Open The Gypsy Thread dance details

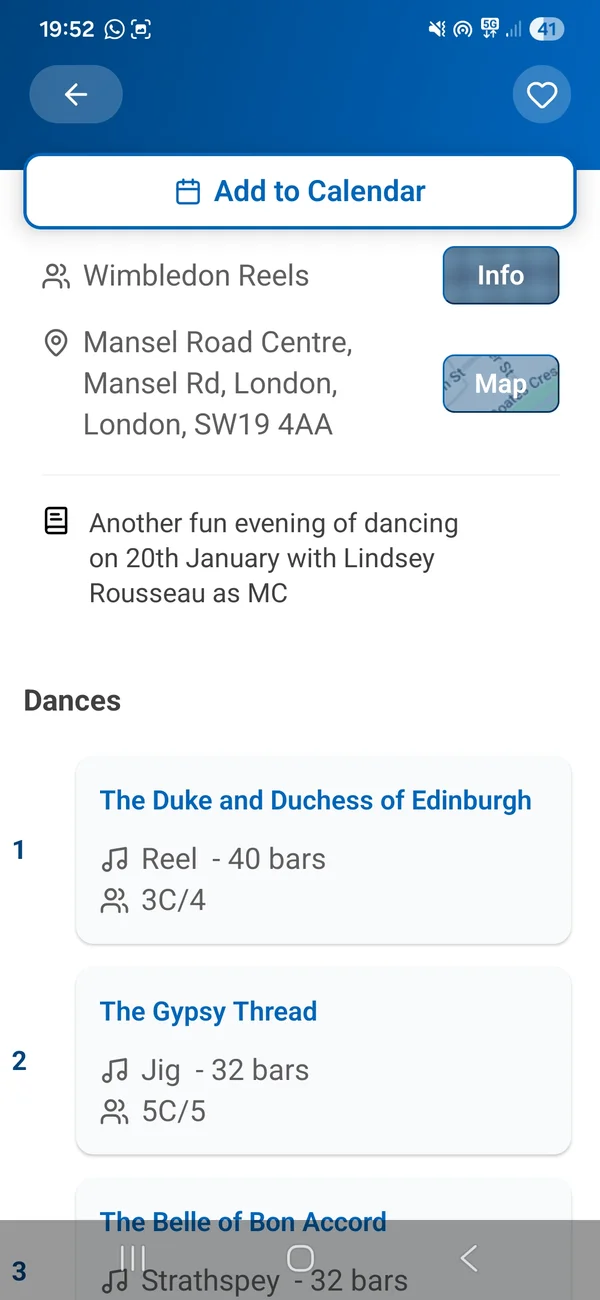pos(208,1011)
